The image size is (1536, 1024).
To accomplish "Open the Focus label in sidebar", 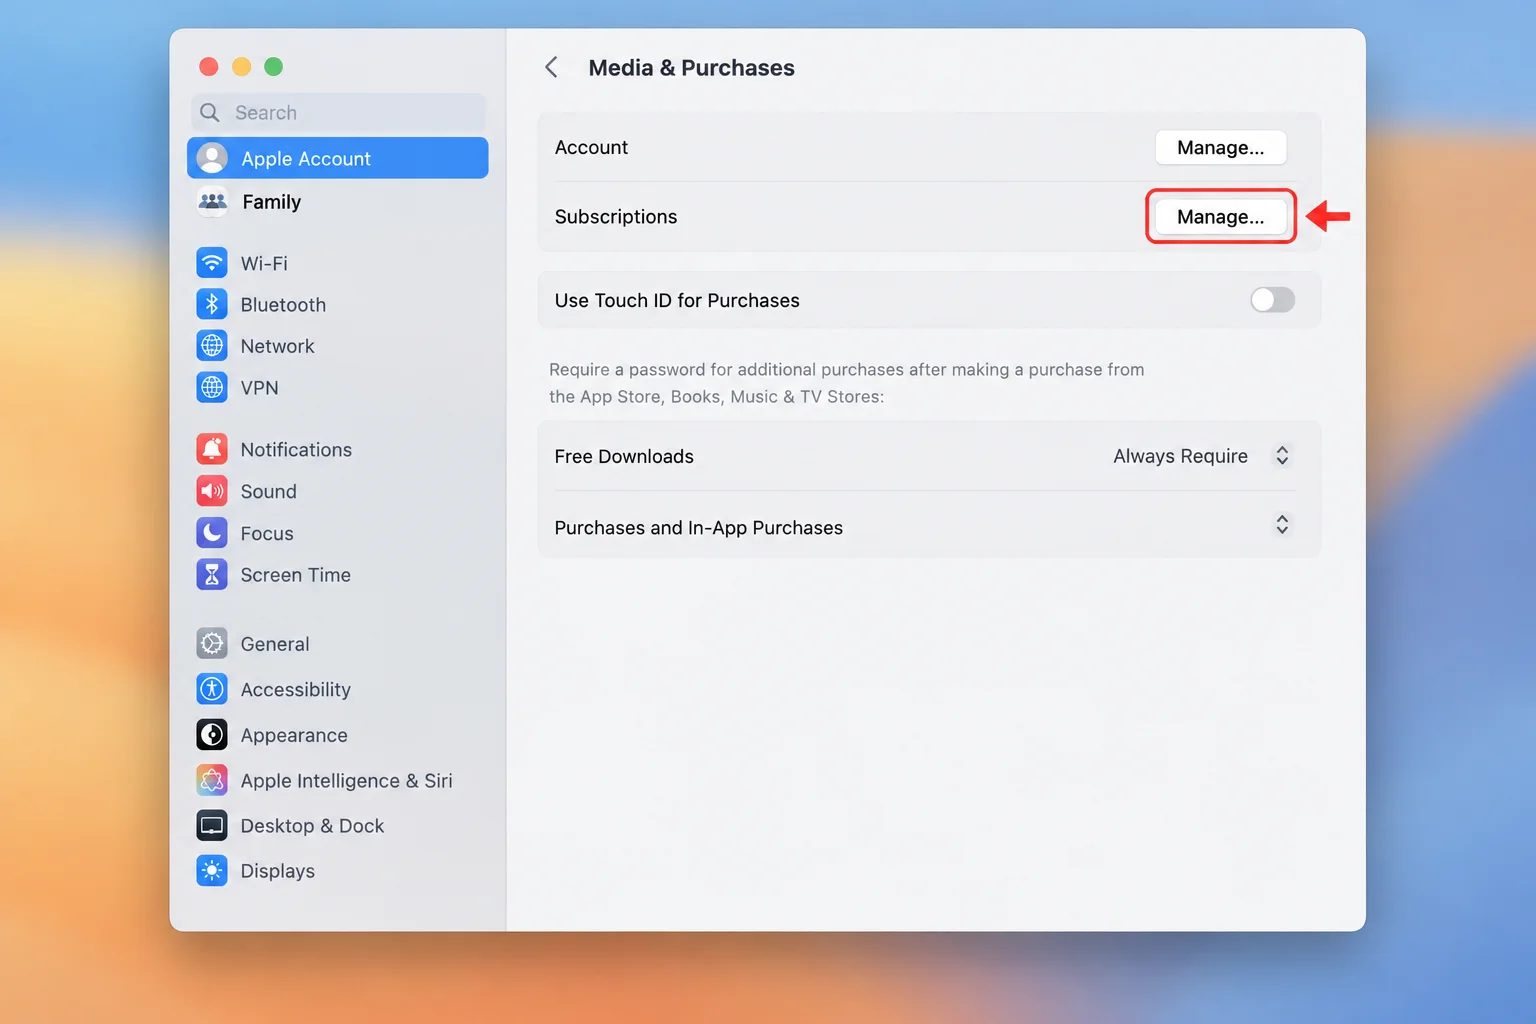I will [x=267, y=533].
